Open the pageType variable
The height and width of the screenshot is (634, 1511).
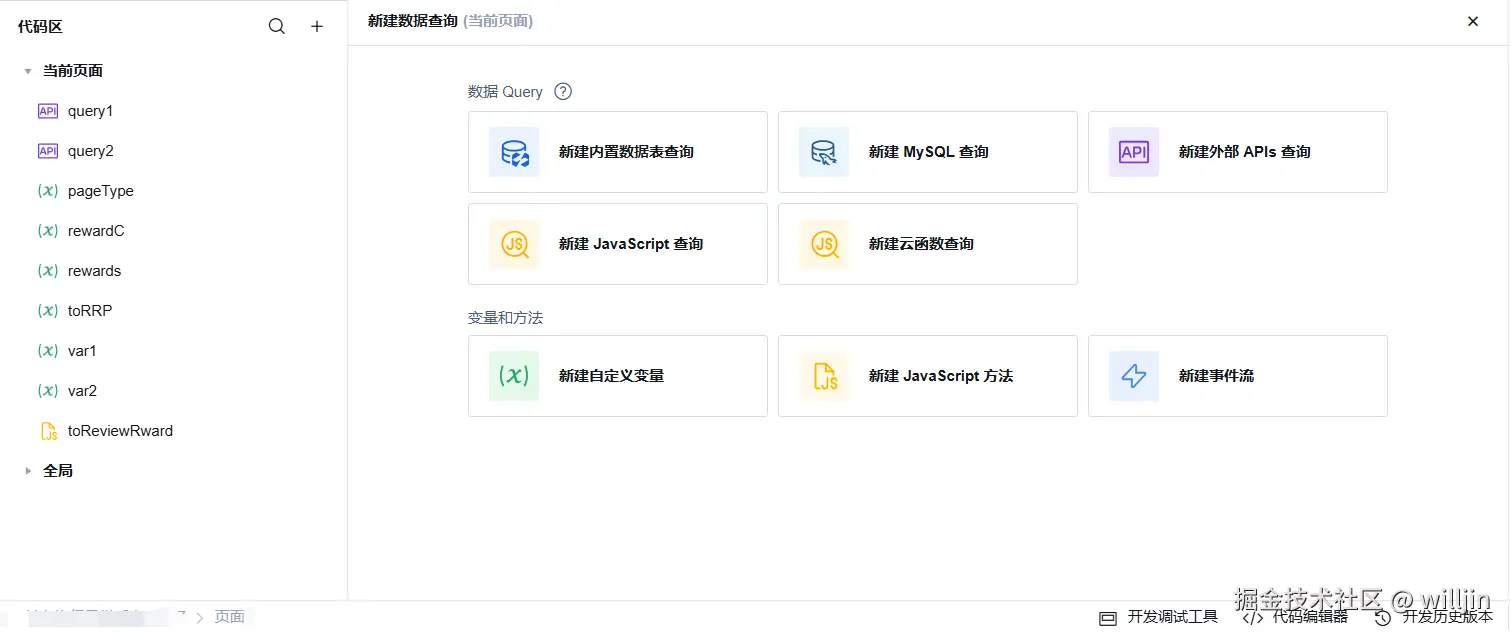point(101,191)
